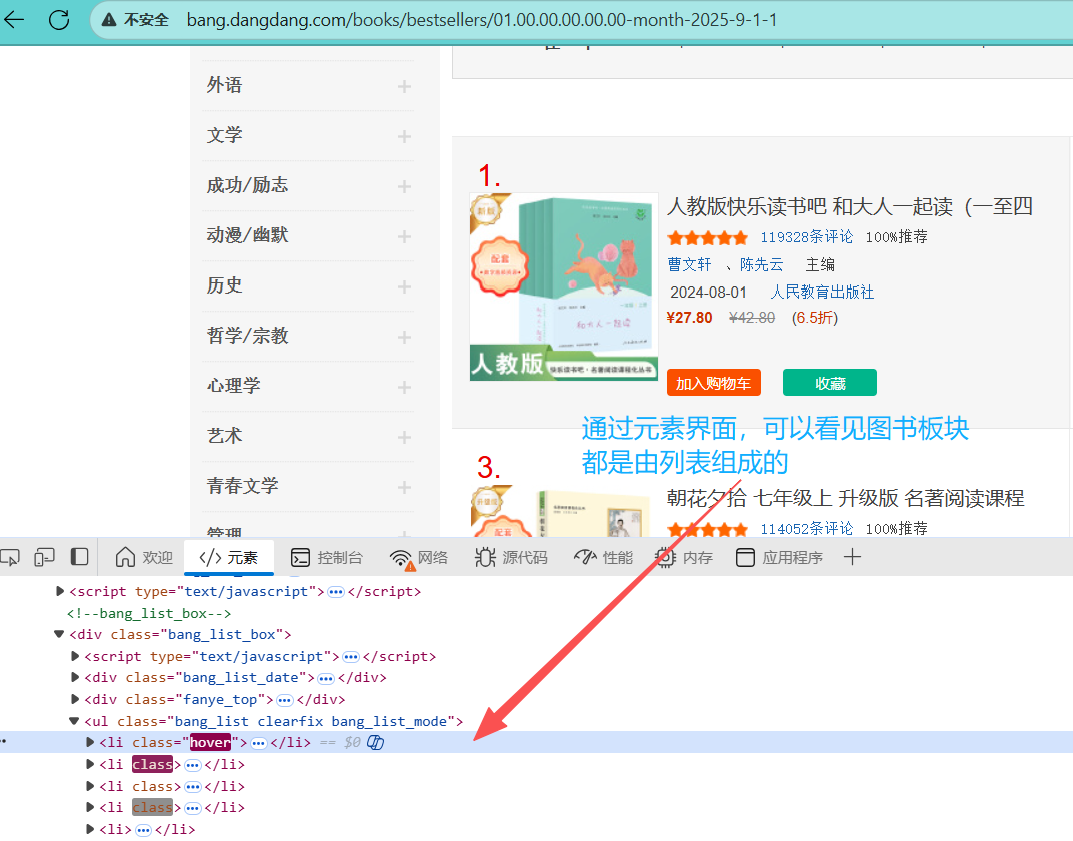
Task: Click ellipsis in script node under bang_list_box
Action: point(350,657)
